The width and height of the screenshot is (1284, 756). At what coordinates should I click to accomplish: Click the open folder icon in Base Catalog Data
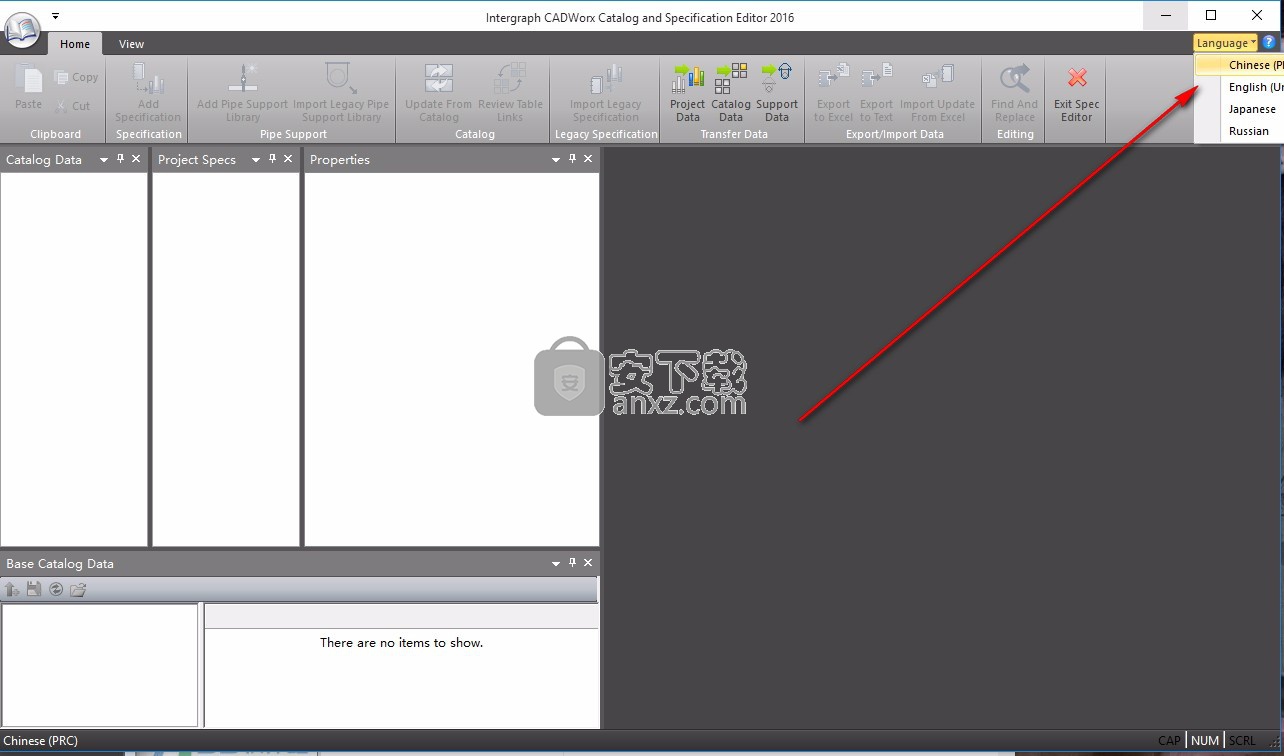click(78, 589)
